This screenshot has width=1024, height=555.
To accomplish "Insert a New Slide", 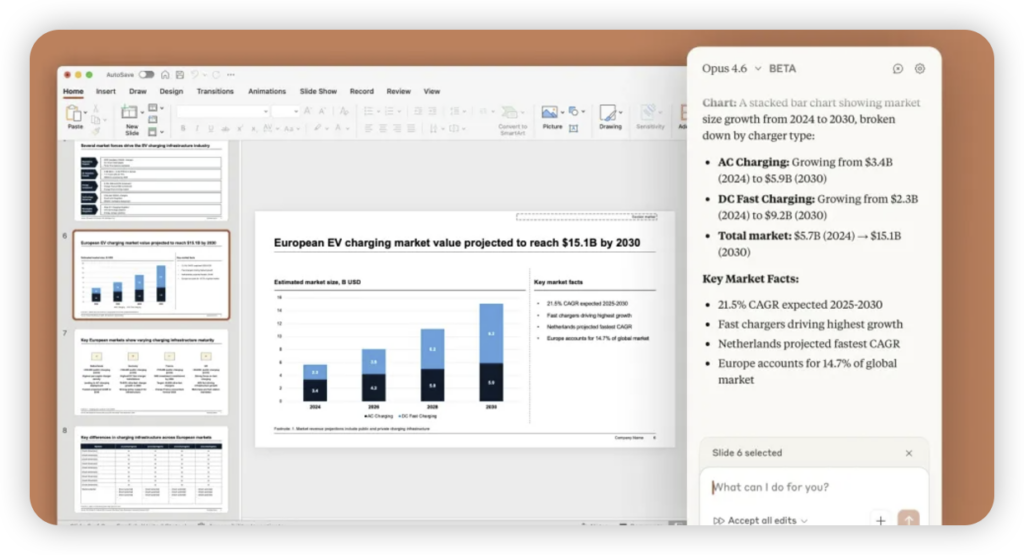I will pyautogui.click(x=131, y=116).
